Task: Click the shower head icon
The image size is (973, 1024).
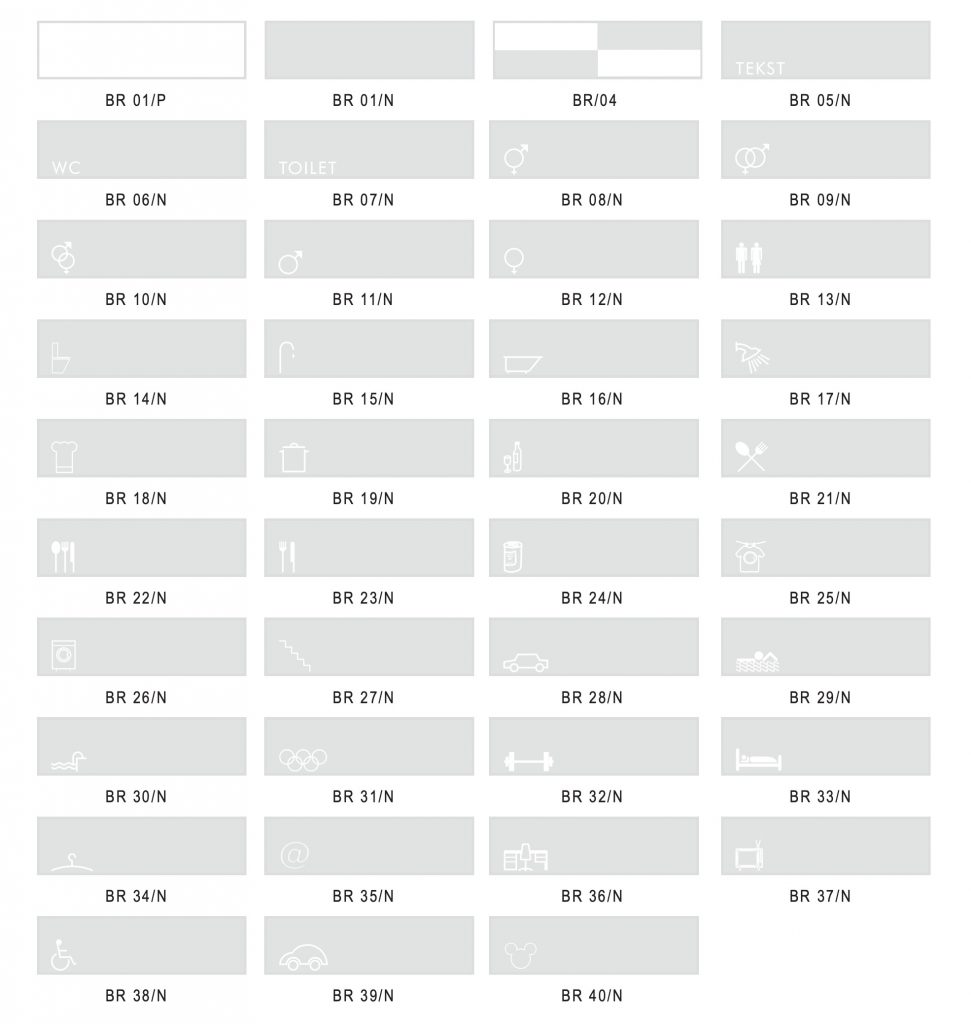Action: 750,356
